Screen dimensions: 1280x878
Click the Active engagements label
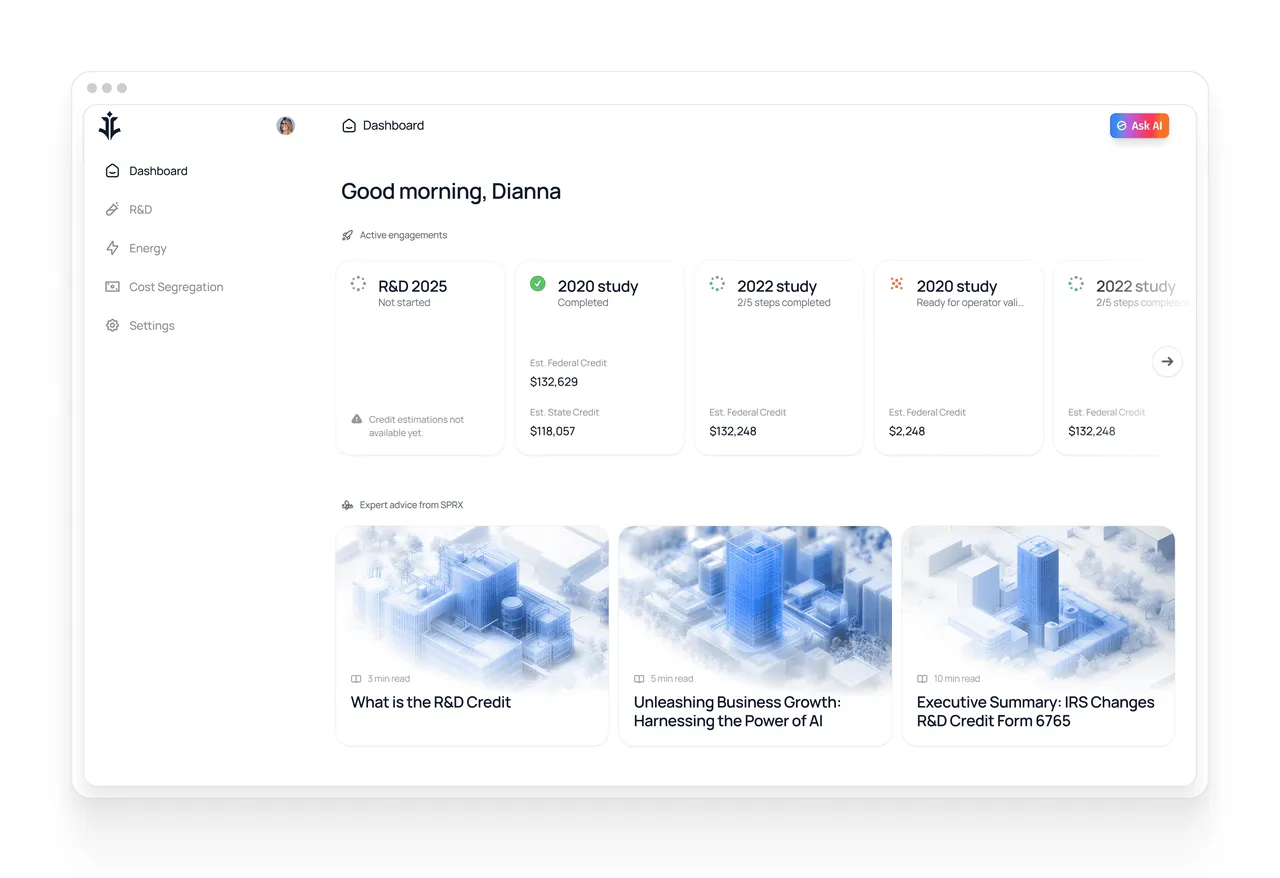pyautogui.click(x=403, y=236)
